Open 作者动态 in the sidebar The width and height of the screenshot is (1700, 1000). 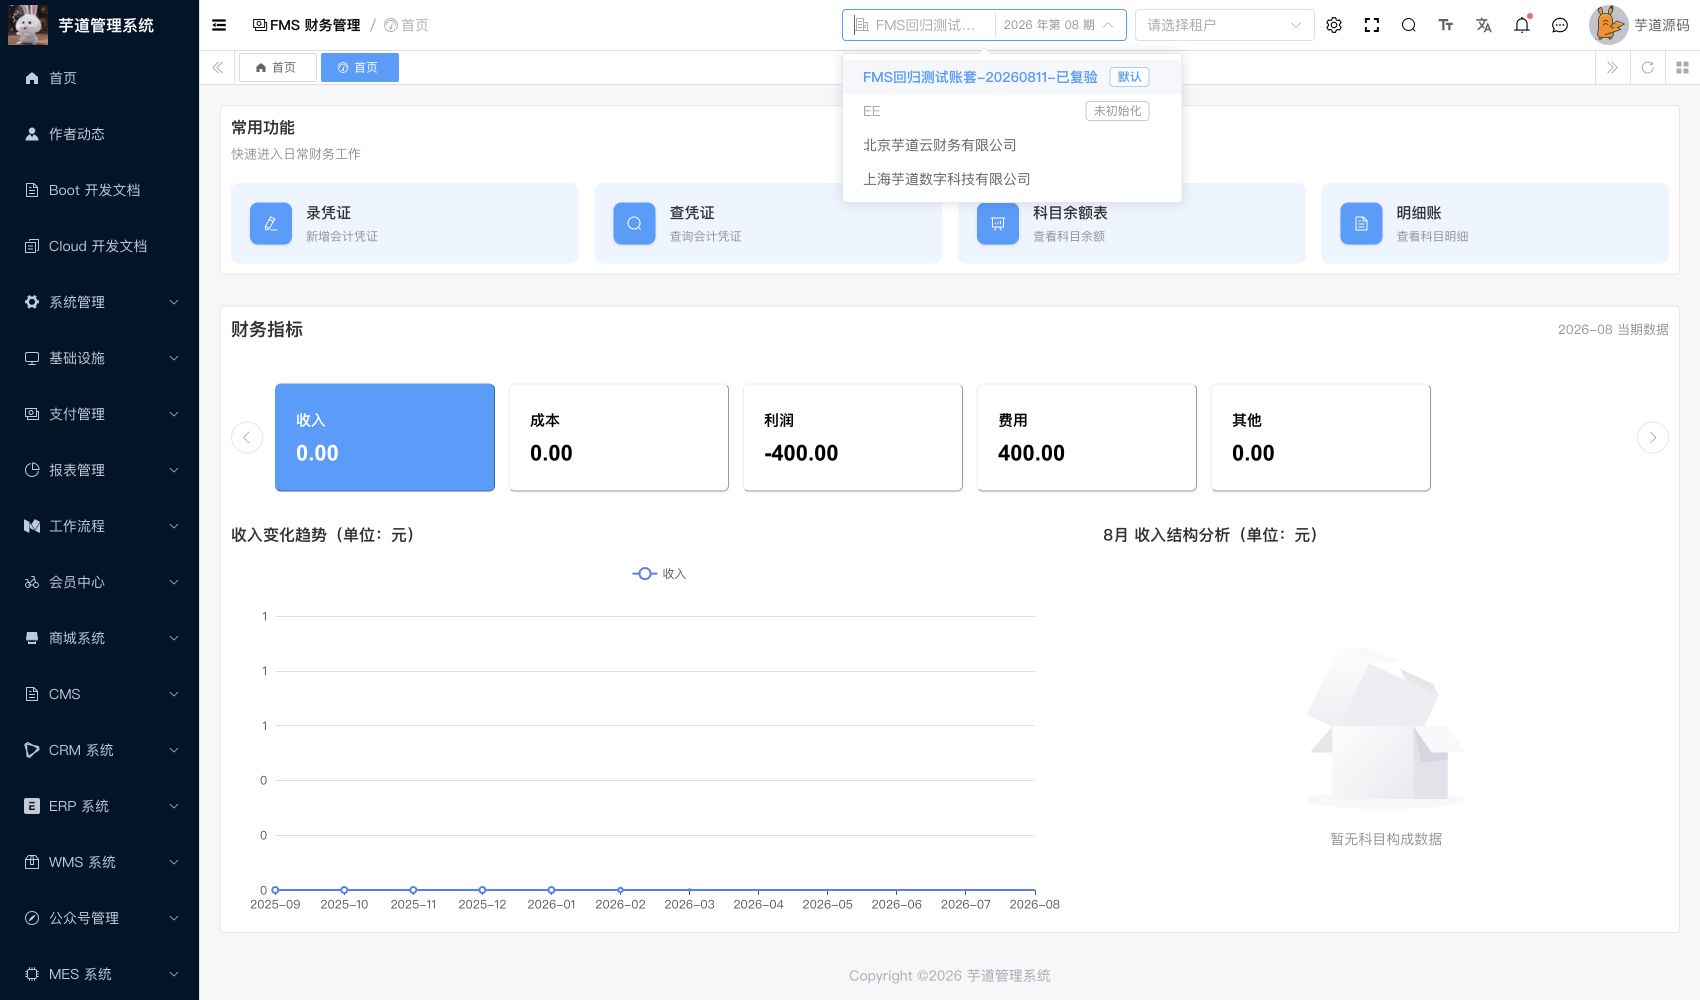(99, 134)
